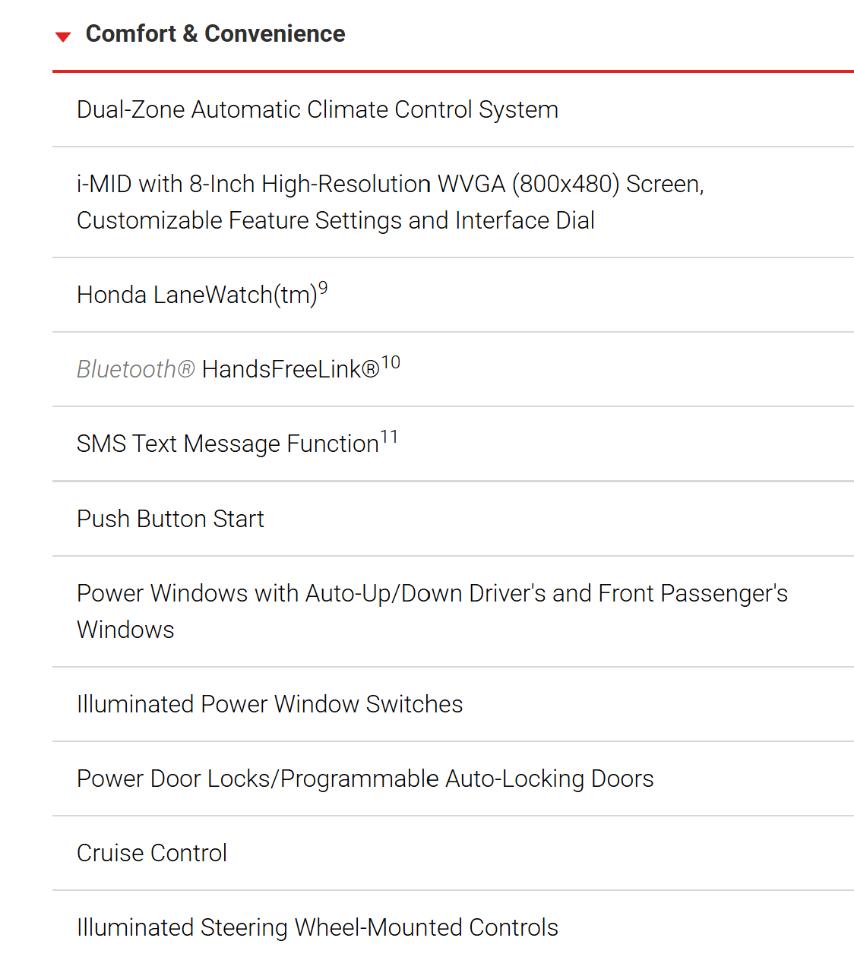Click the Bluetooth® italic text
Viewport: 854px width, 960px height.
click(135, 369)
